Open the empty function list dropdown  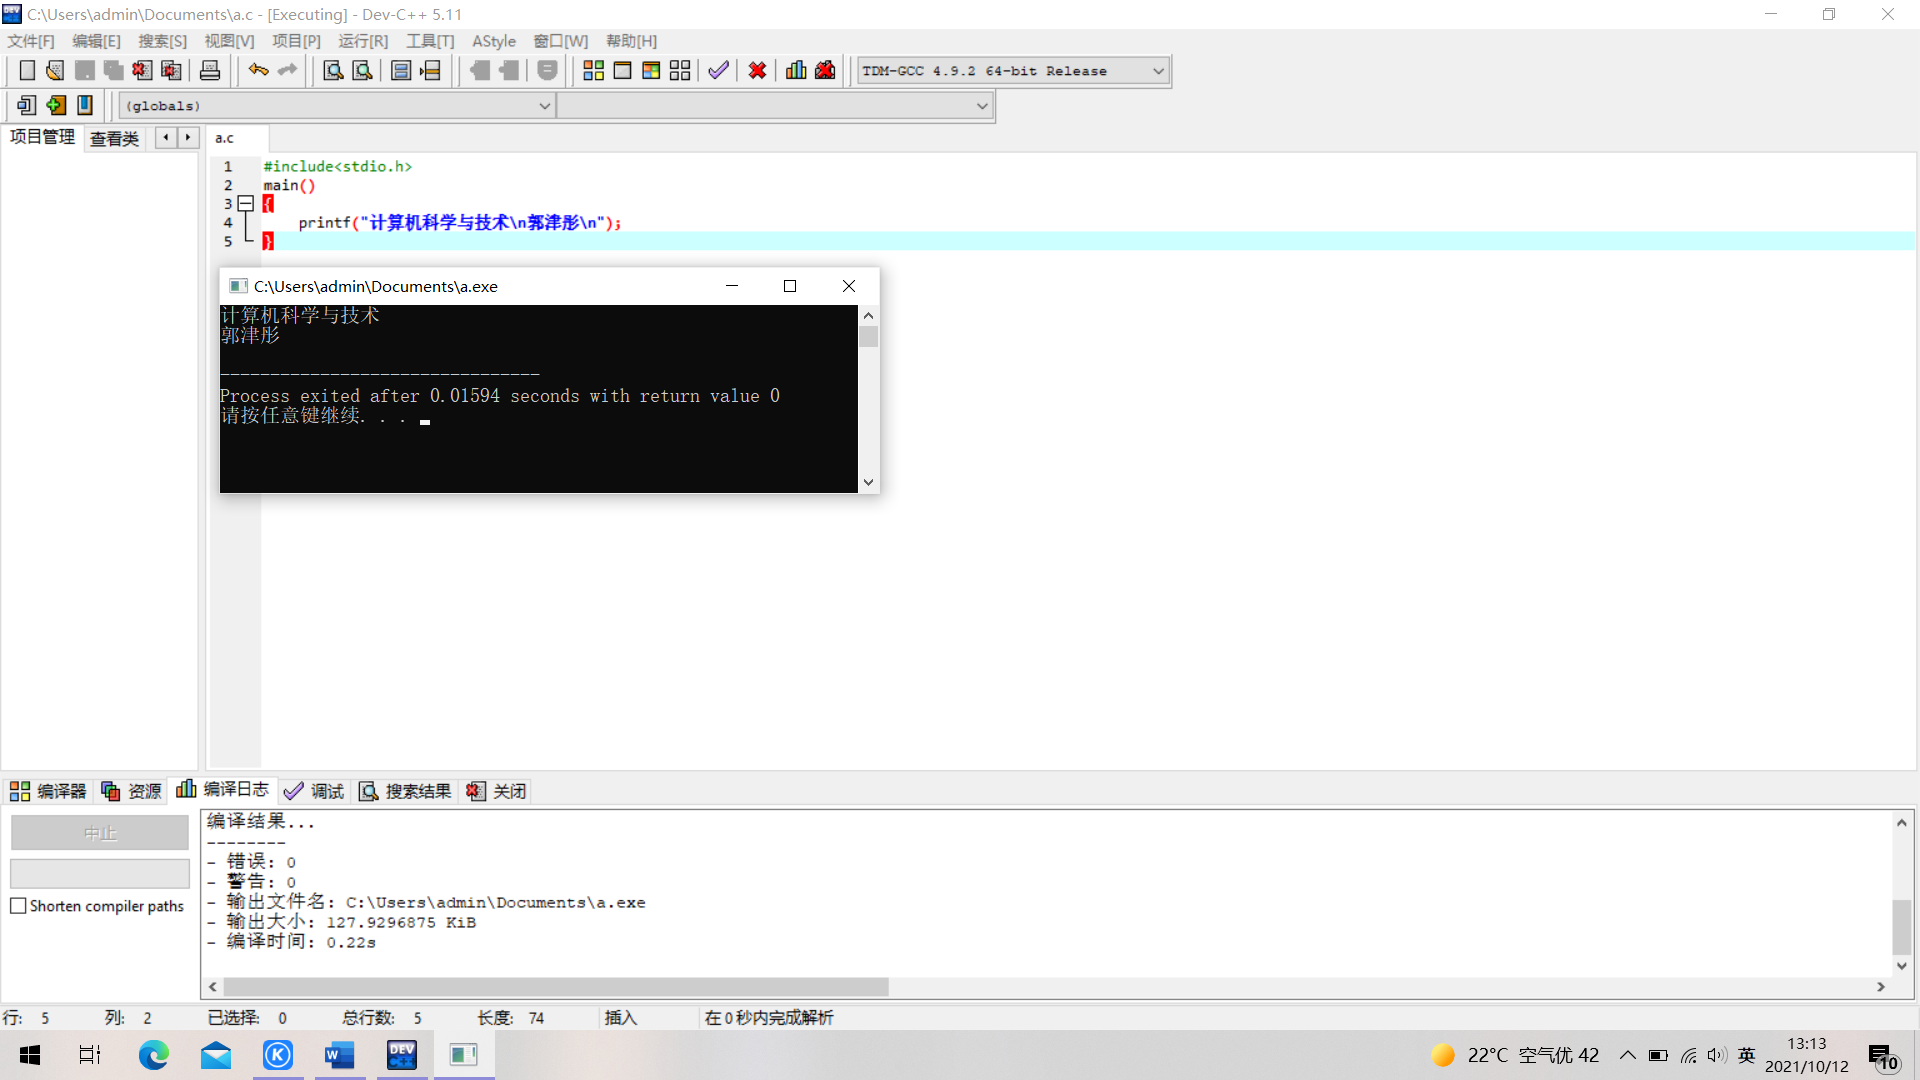tap(982, 106)
